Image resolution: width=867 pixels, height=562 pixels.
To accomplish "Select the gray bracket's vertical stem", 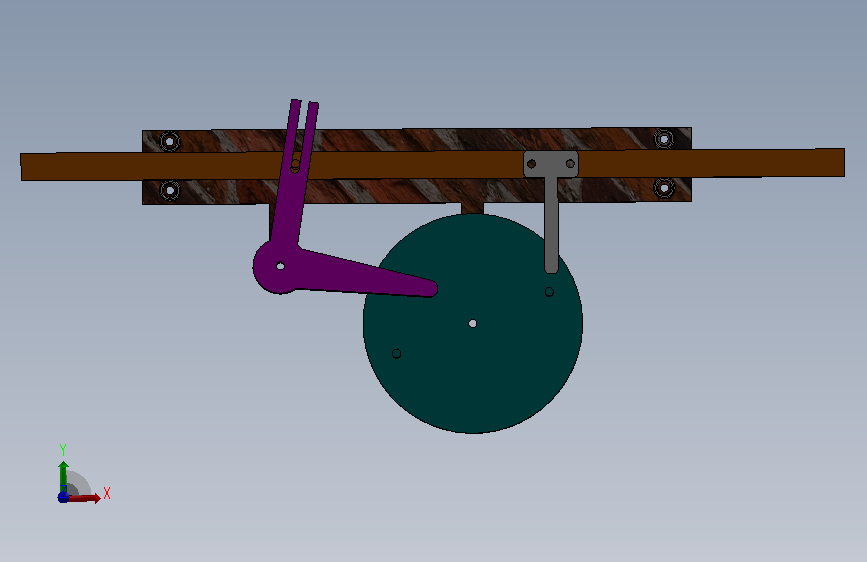I will [x=551, y=224].
